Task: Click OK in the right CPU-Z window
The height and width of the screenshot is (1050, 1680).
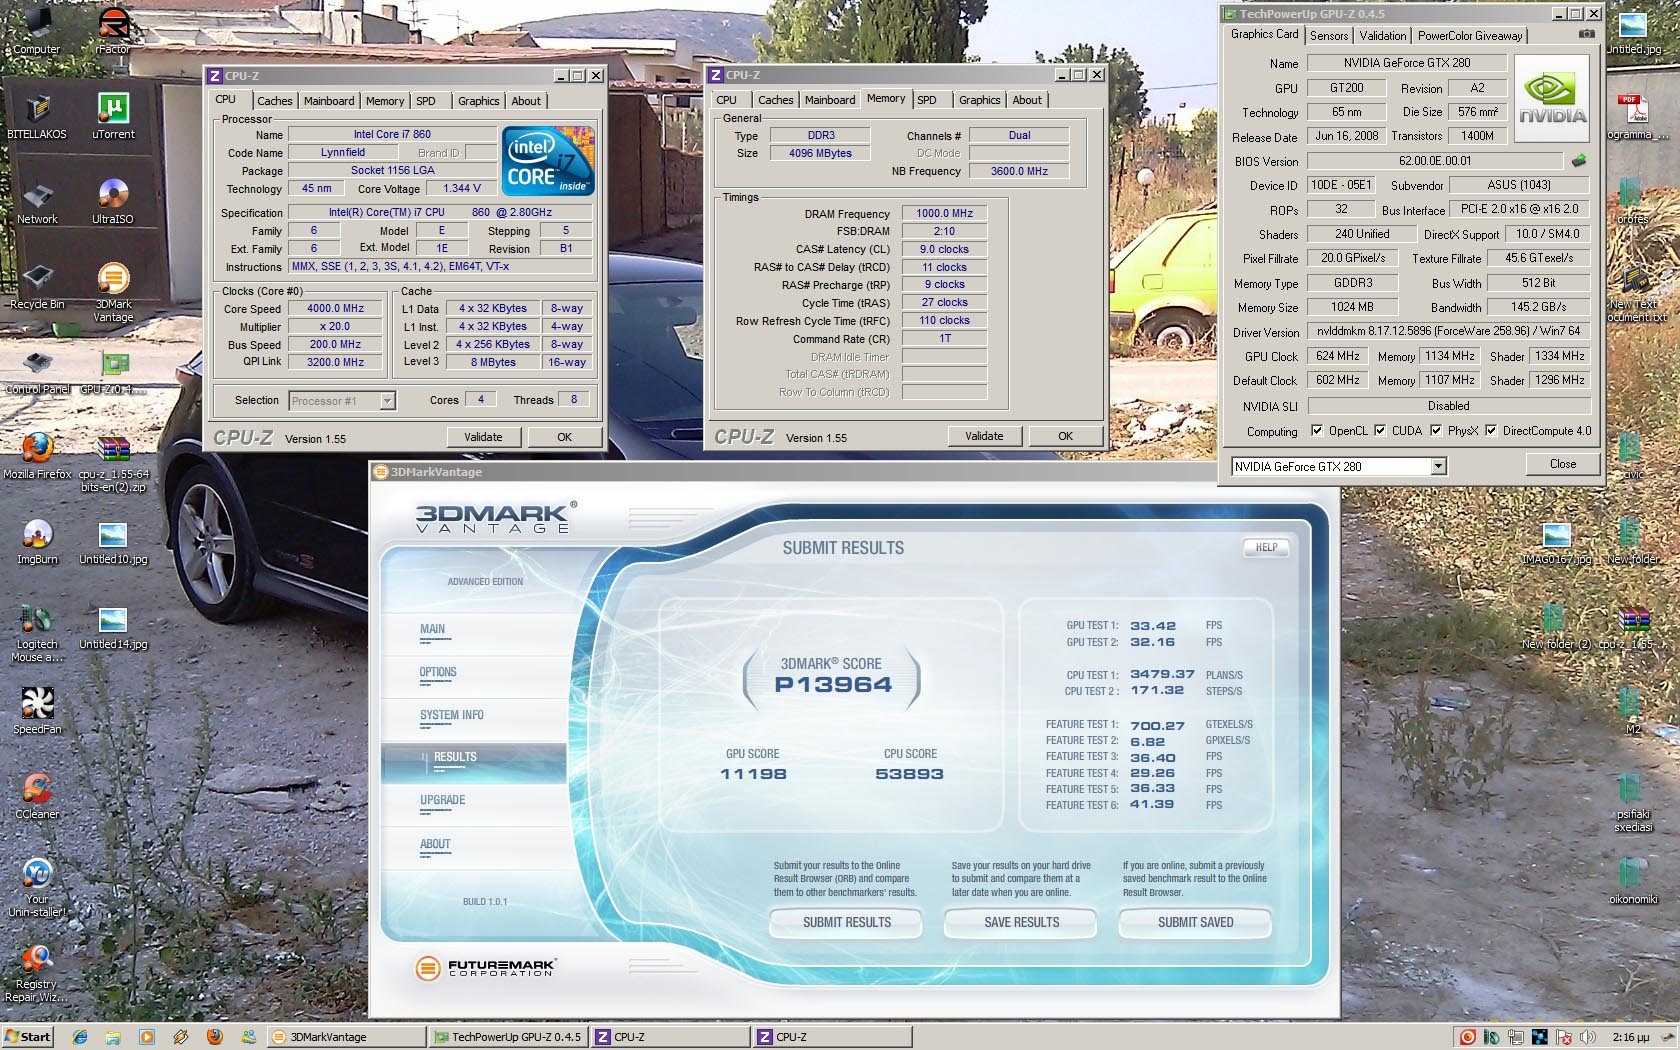Action: (1065, 436)
